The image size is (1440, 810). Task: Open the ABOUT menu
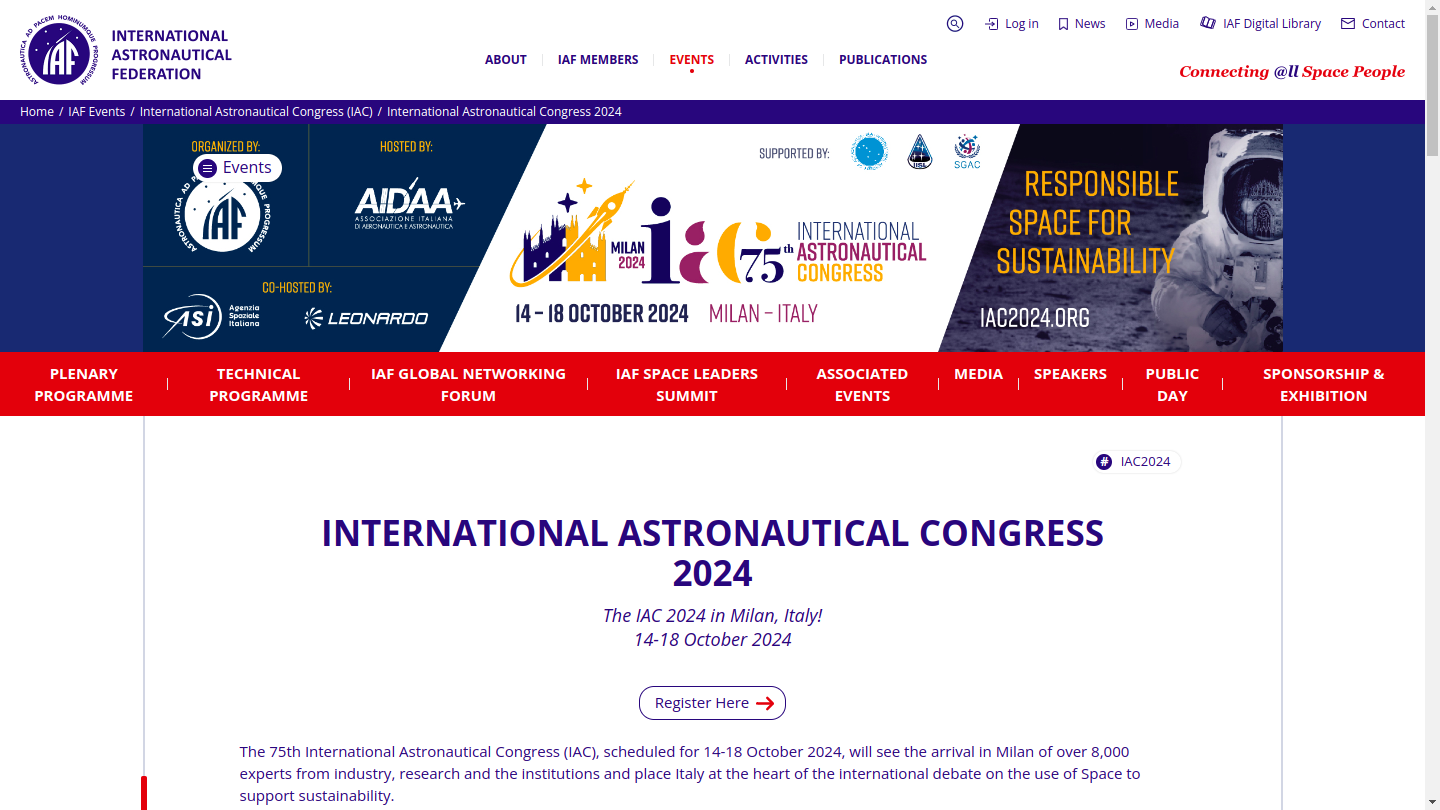pyautogui.click(x=505, y=60)
